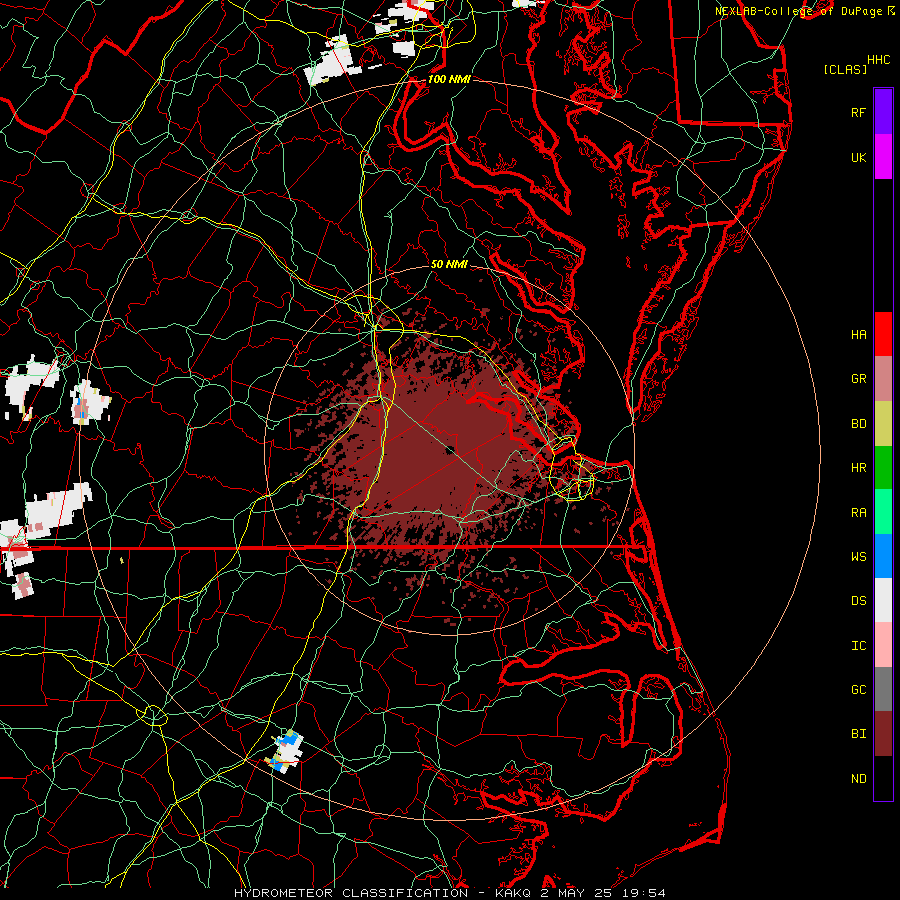This screenshot has width=900, height=900.
Task: Click the GR legend label
Action: 859,379
